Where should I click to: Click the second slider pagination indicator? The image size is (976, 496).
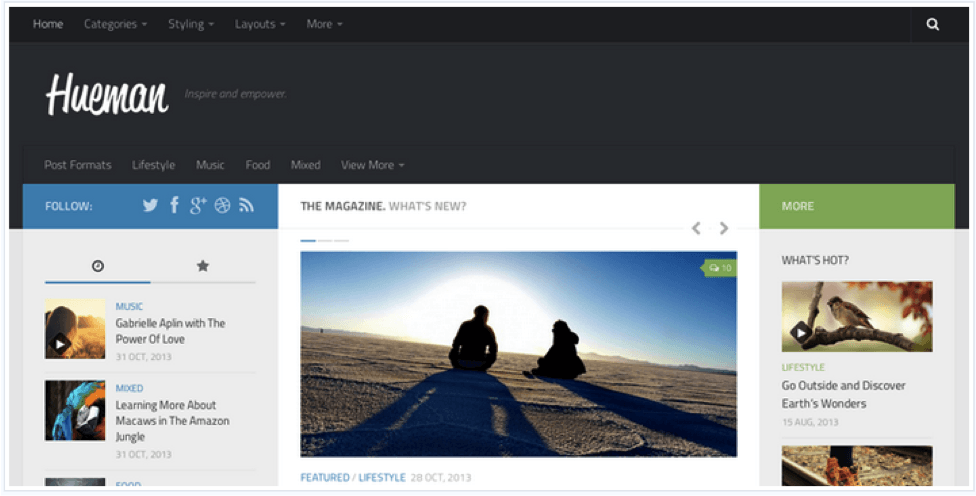(x=325, y=240)
